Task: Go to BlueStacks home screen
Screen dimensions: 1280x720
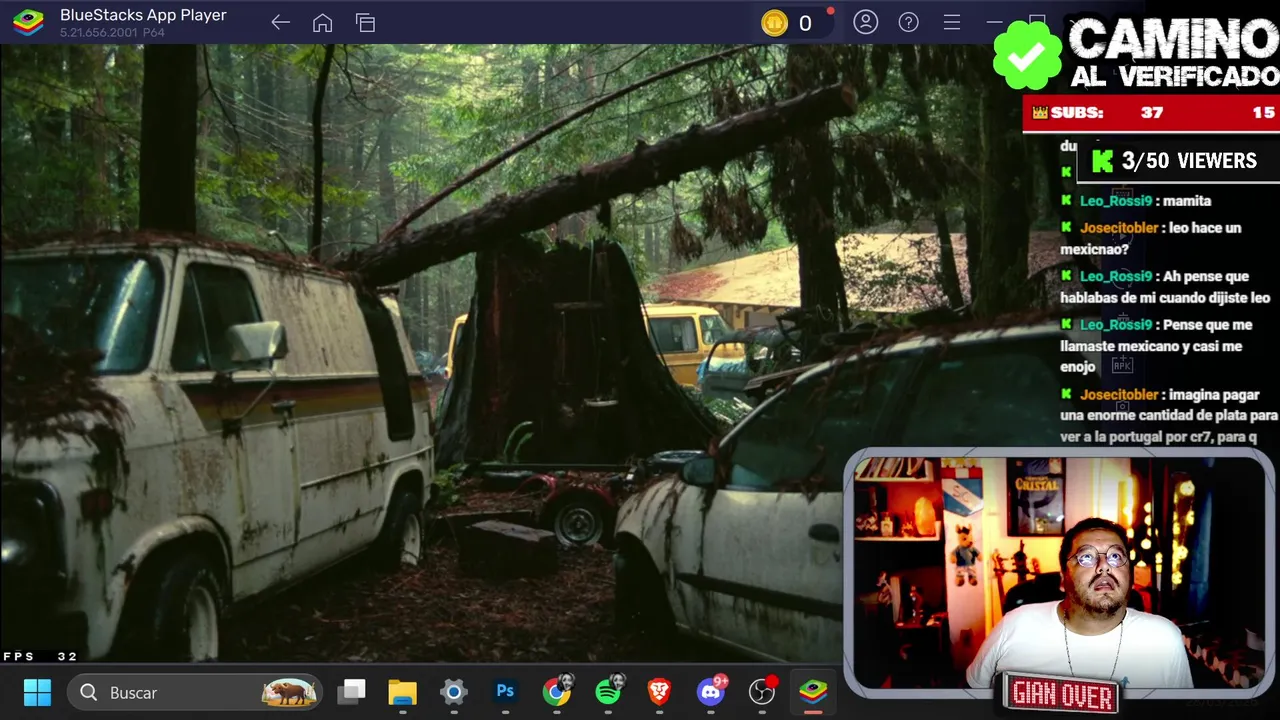Action: point(322,23)
